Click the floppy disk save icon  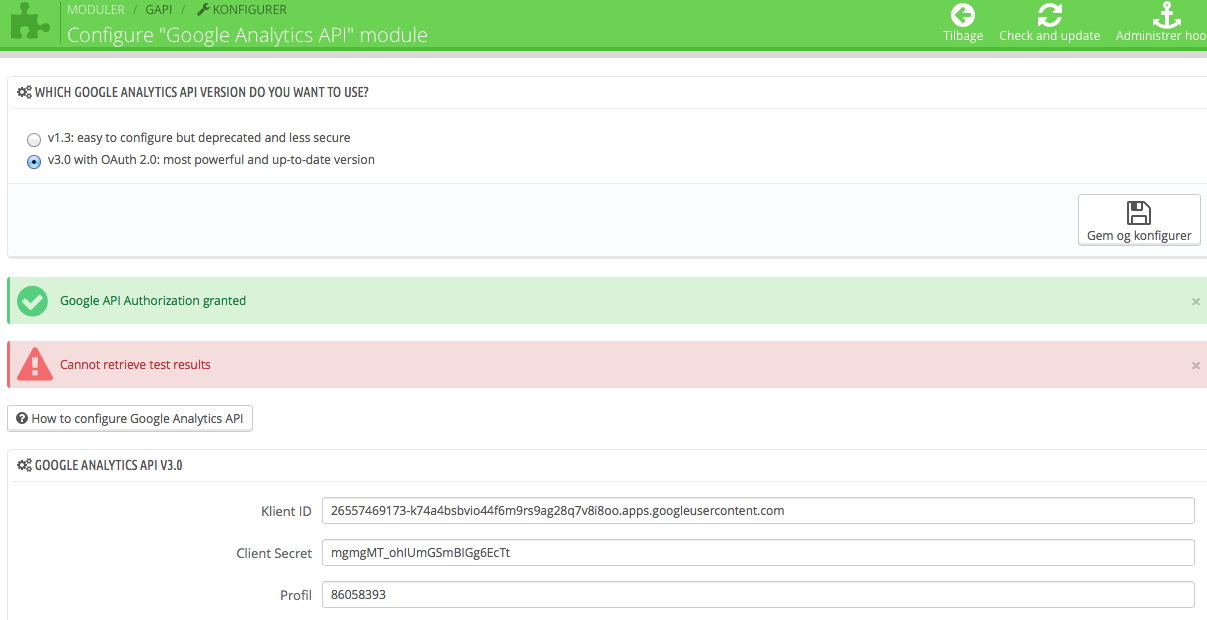pyautogui.click(x=1138, y=212)
